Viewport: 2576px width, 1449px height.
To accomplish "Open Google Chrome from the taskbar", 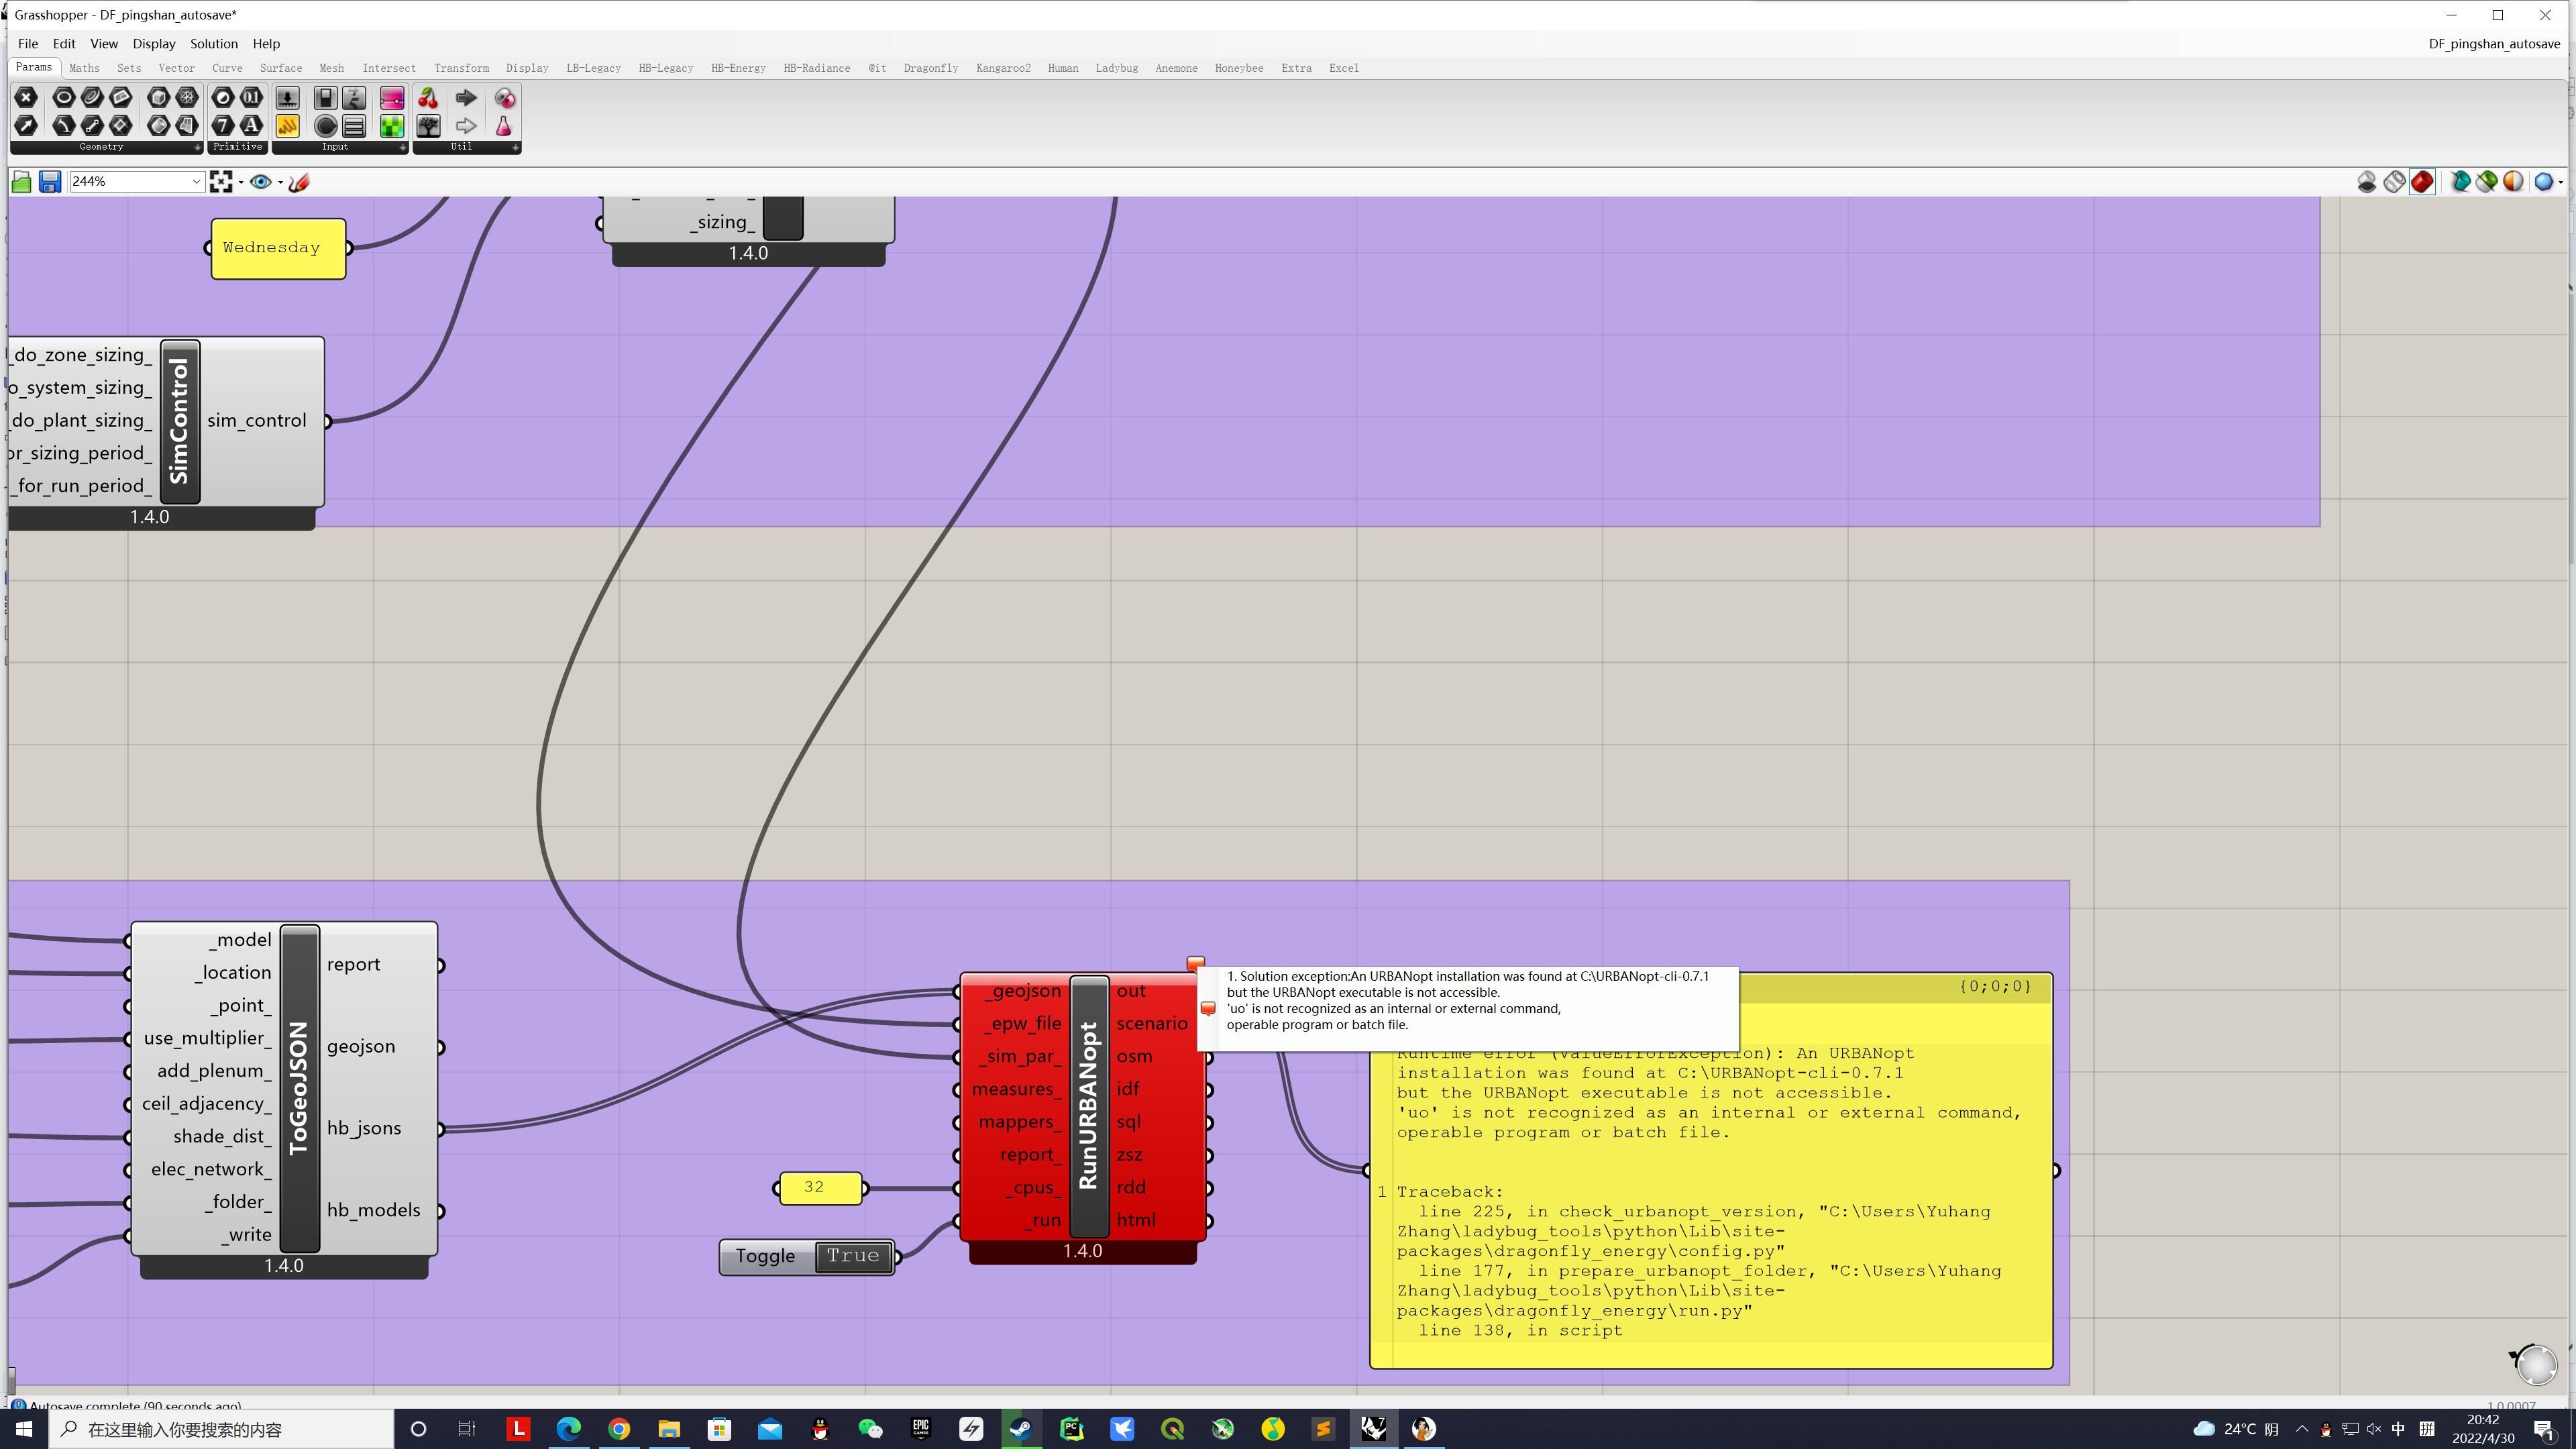I will click(x=619, y=1429).
